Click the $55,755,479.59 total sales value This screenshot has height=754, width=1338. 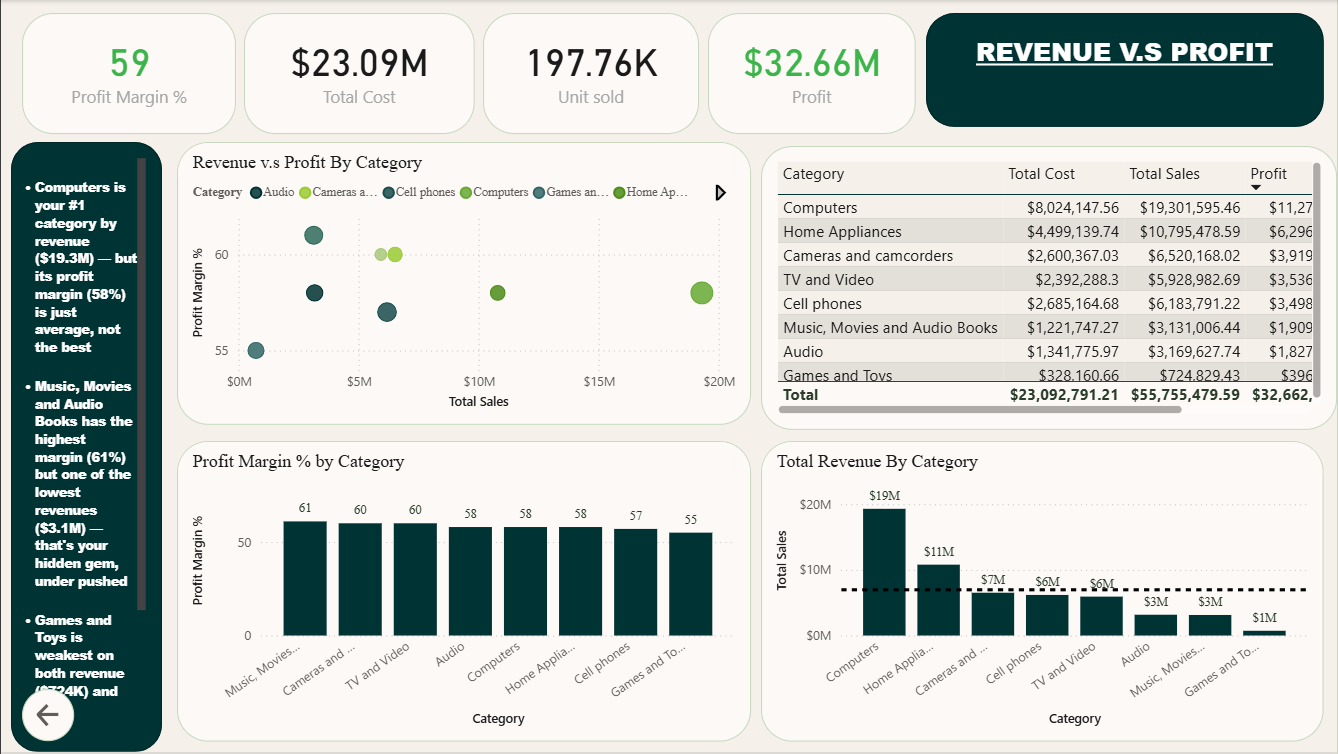[1185, 395]
